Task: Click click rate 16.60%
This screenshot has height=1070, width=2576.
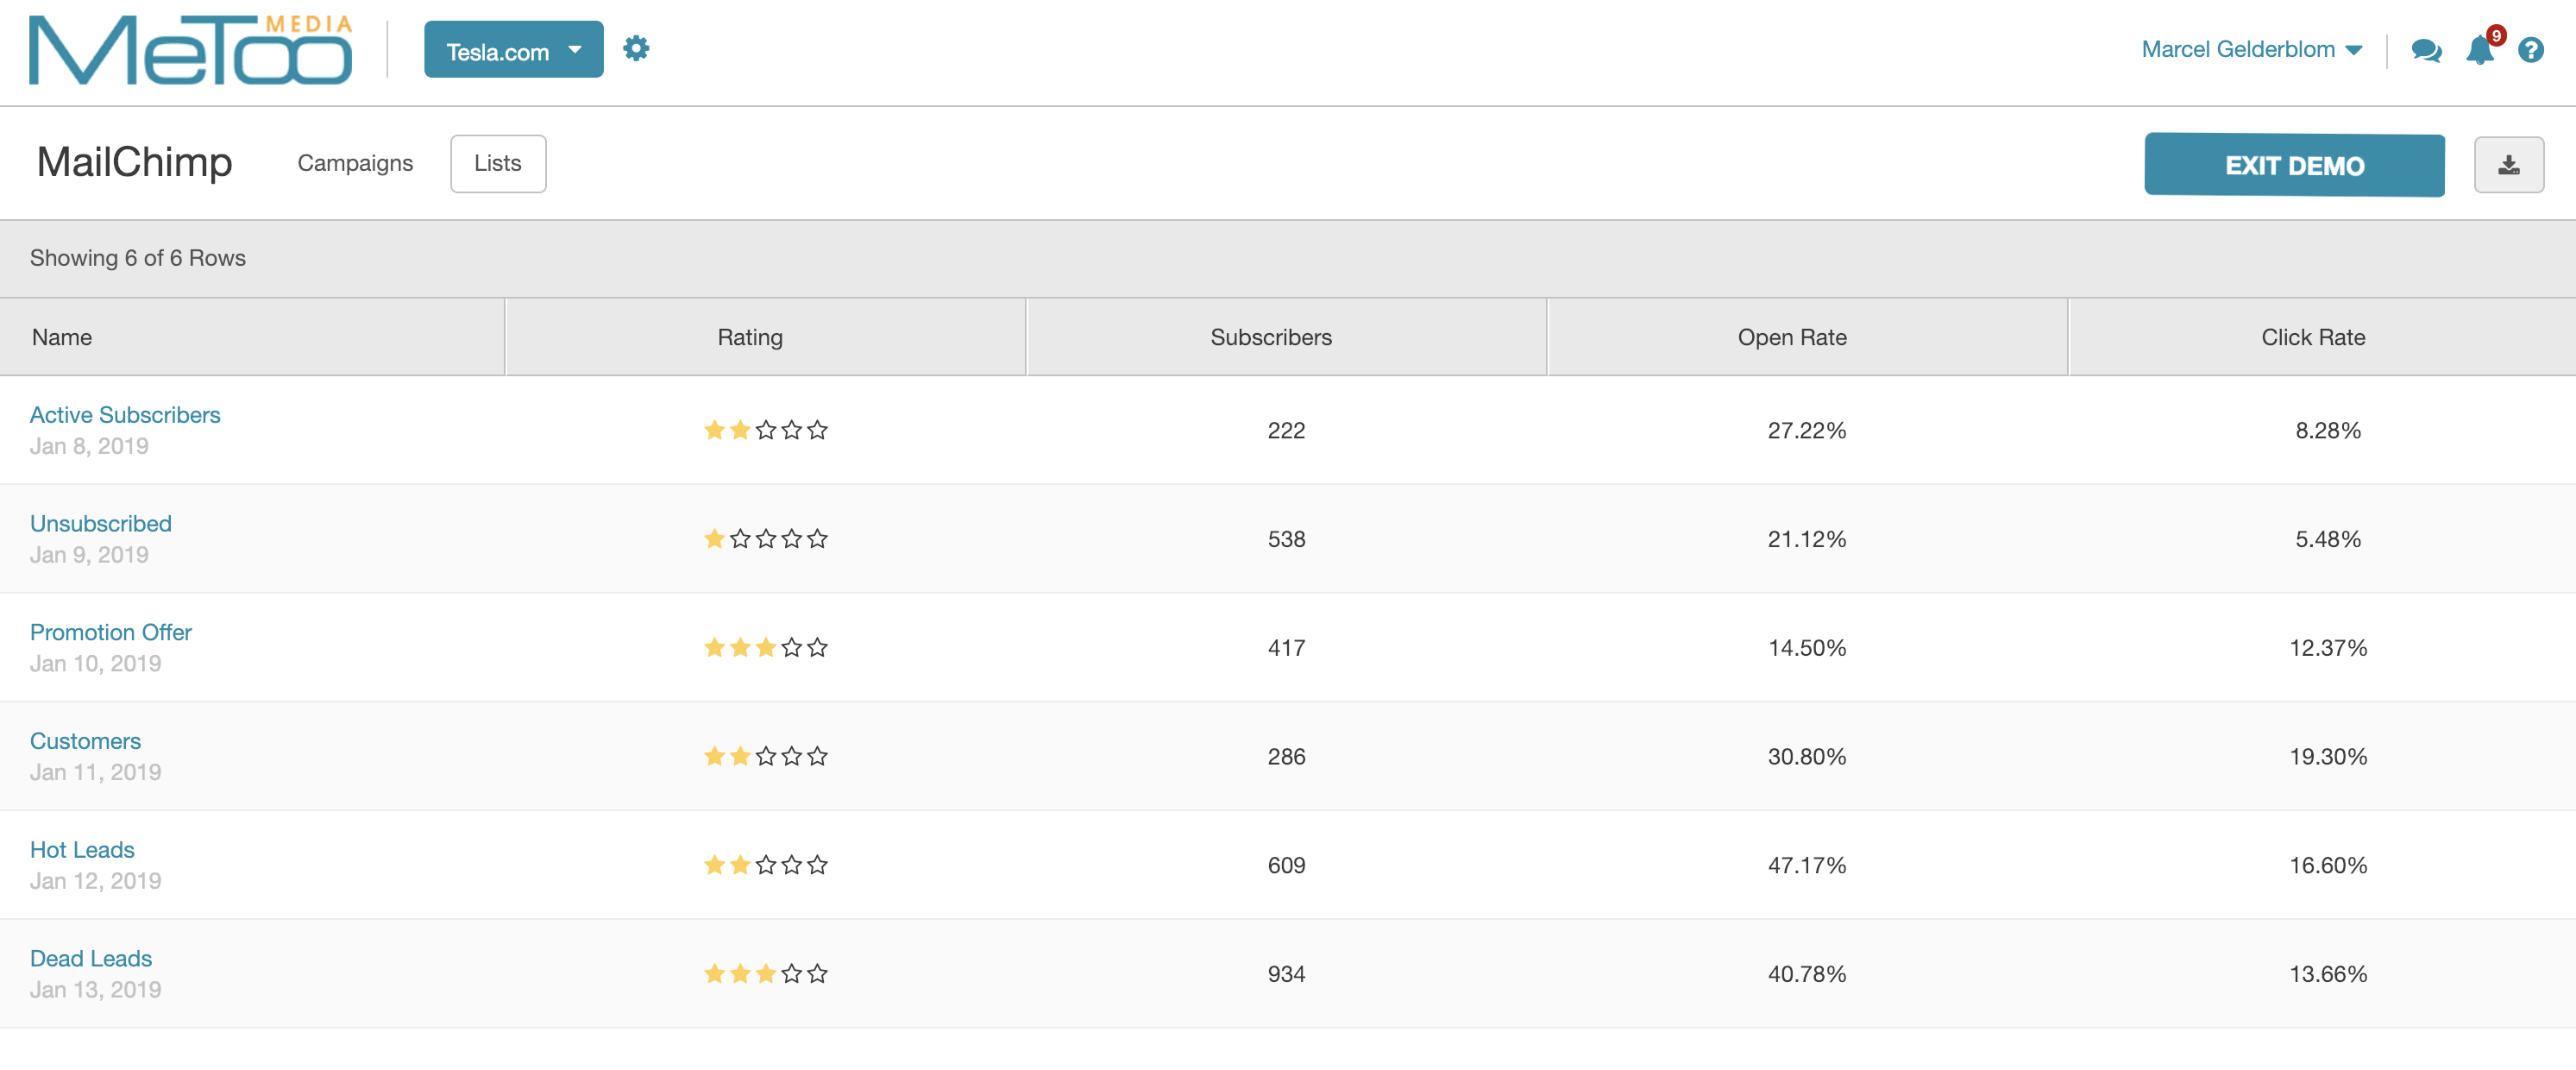Action: pos(2328,865)
